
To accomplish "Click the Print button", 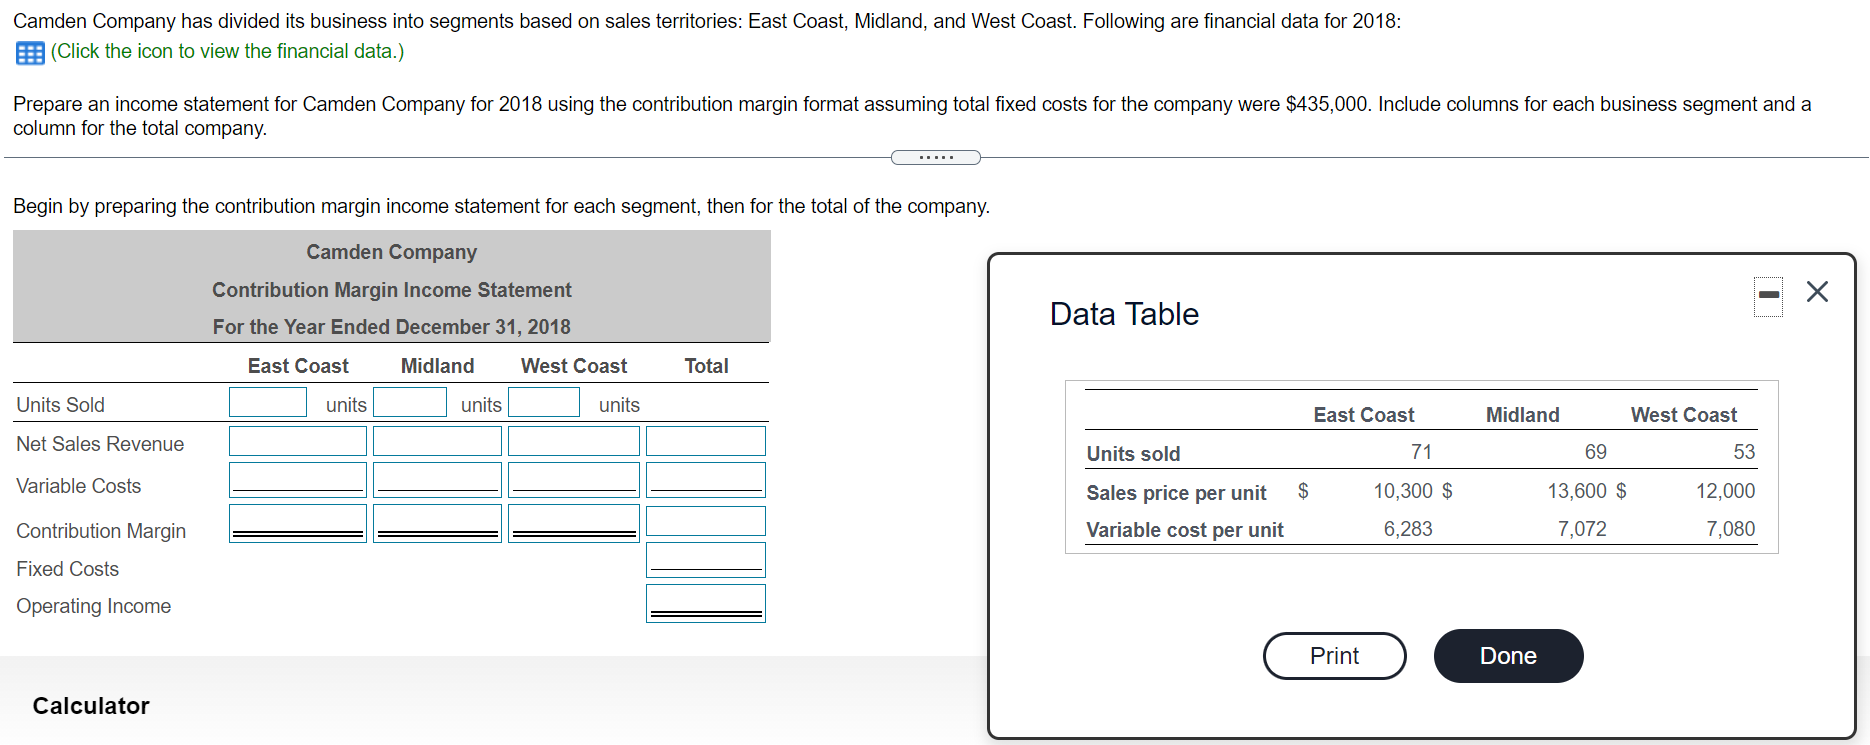I will coord(1334,656).
